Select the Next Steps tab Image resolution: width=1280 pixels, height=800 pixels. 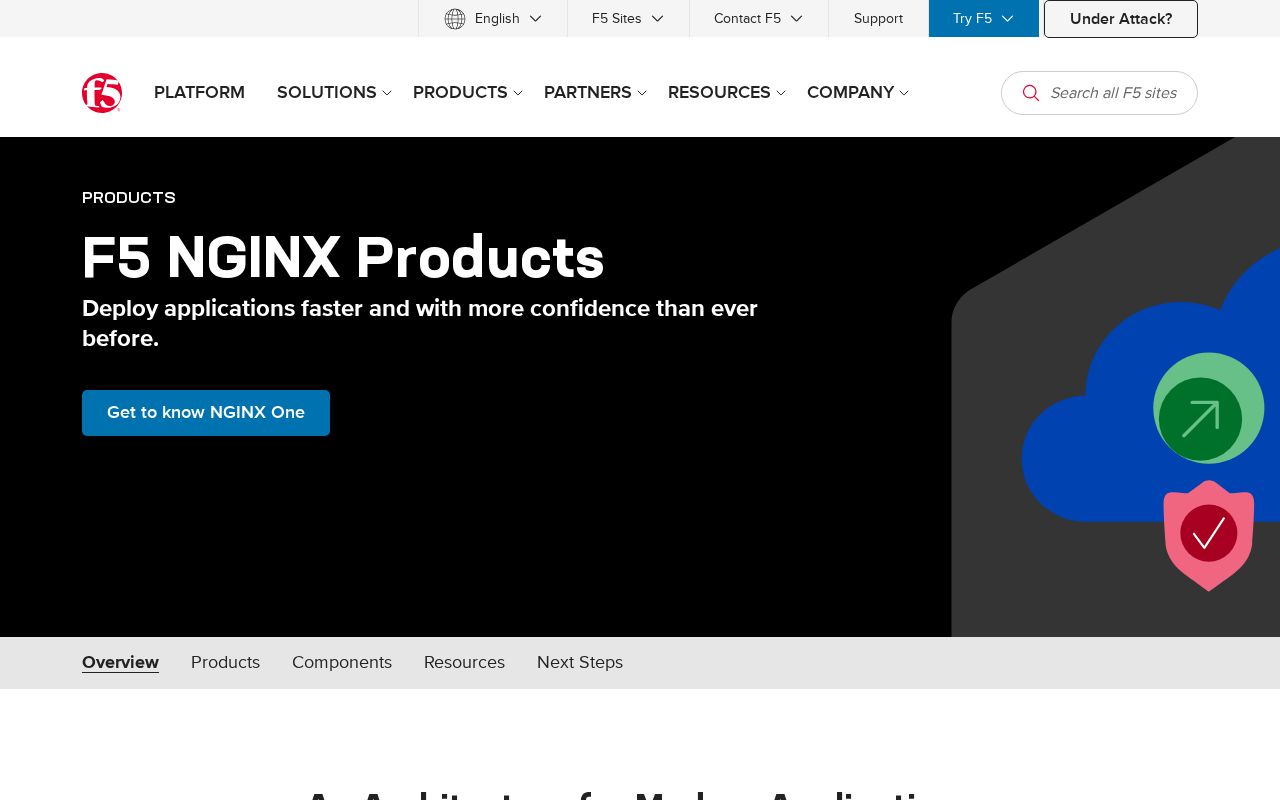point(580,662)
